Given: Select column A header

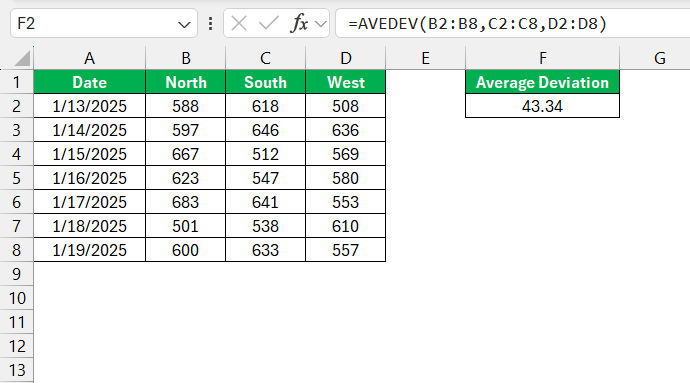Looking at the screenshot, I should point(89,58).
